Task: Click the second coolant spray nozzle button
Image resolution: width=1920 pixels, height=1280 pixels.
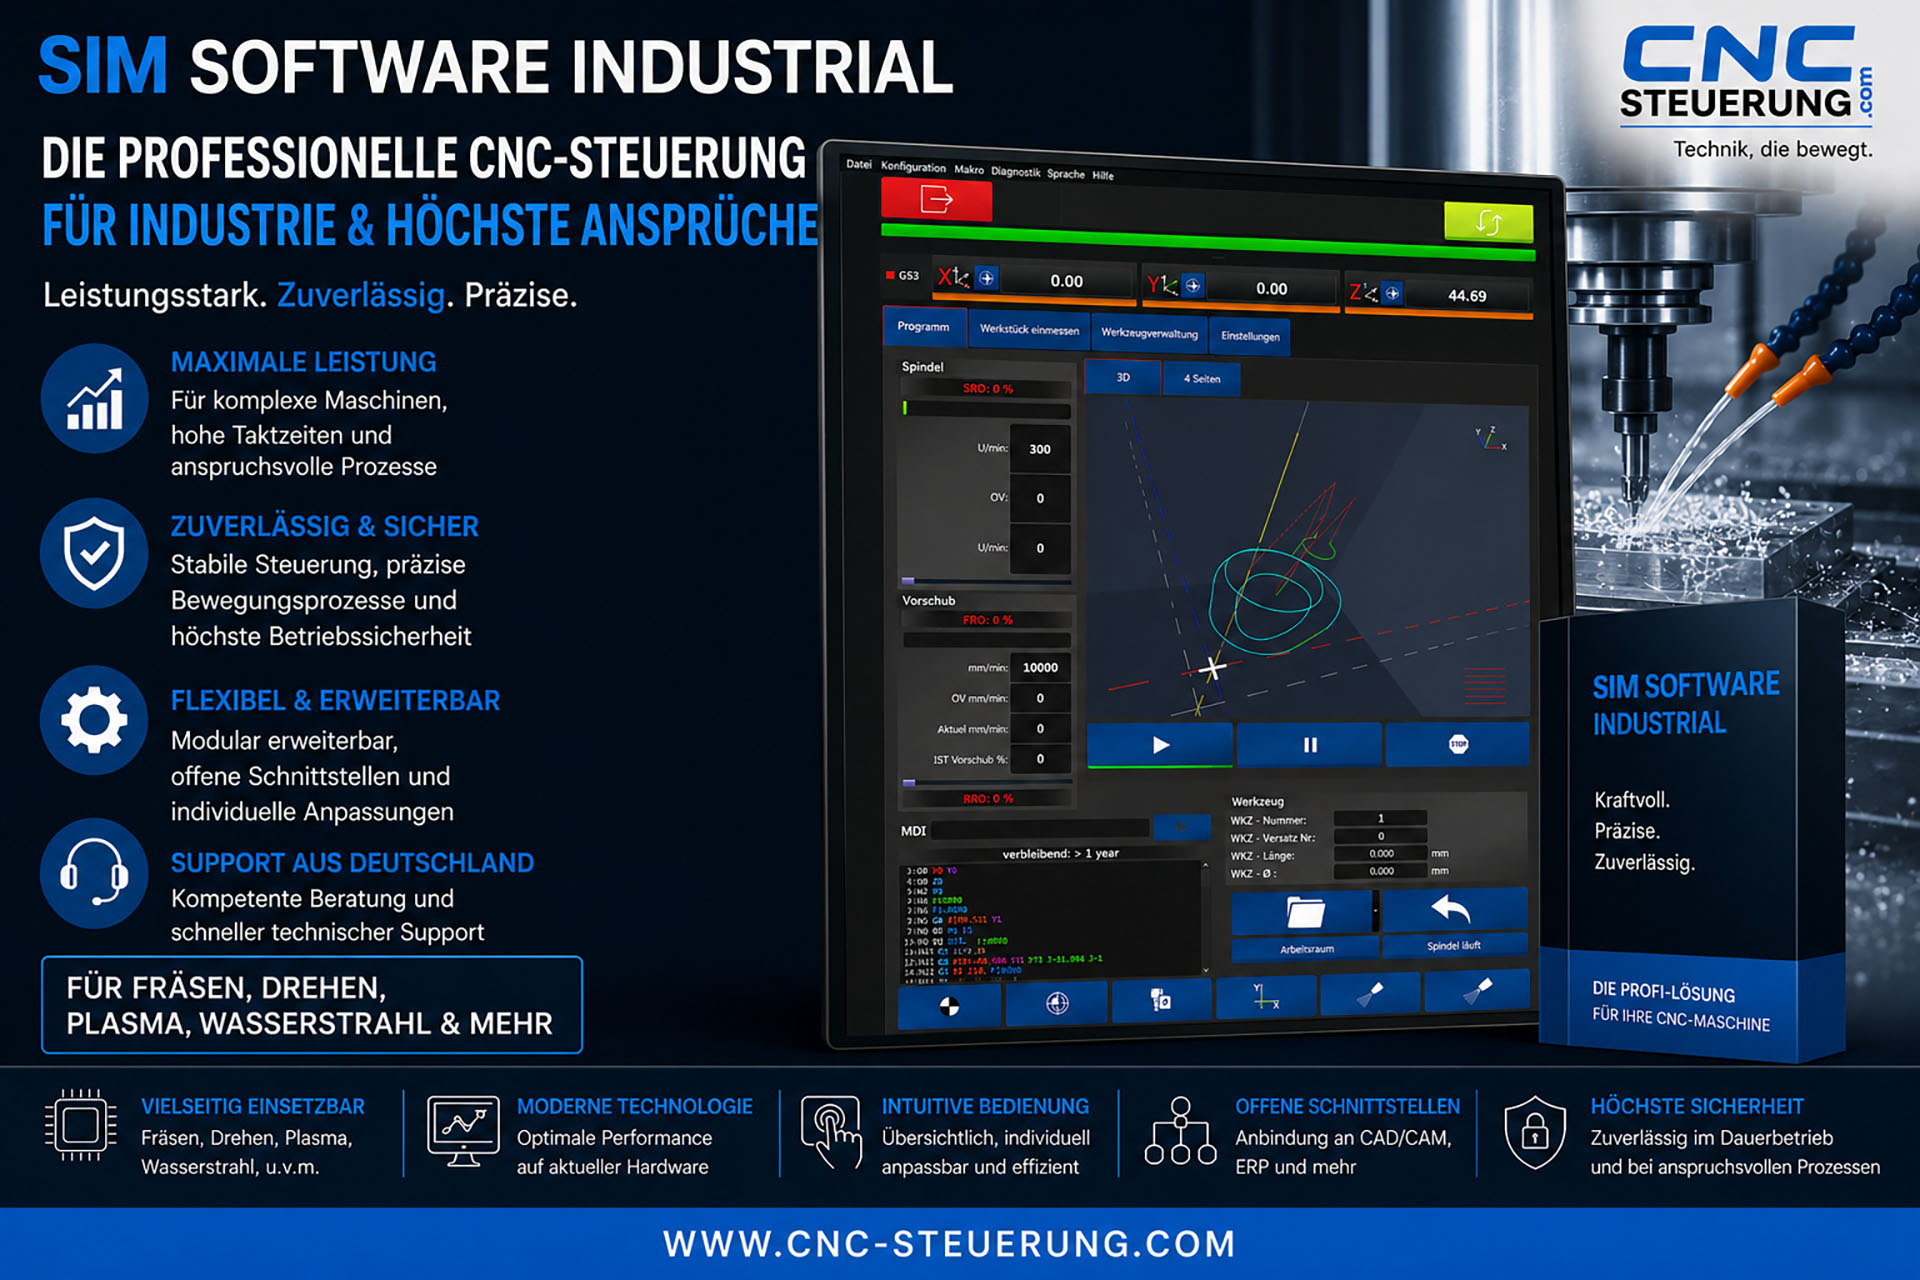Action: (1476, 990)
